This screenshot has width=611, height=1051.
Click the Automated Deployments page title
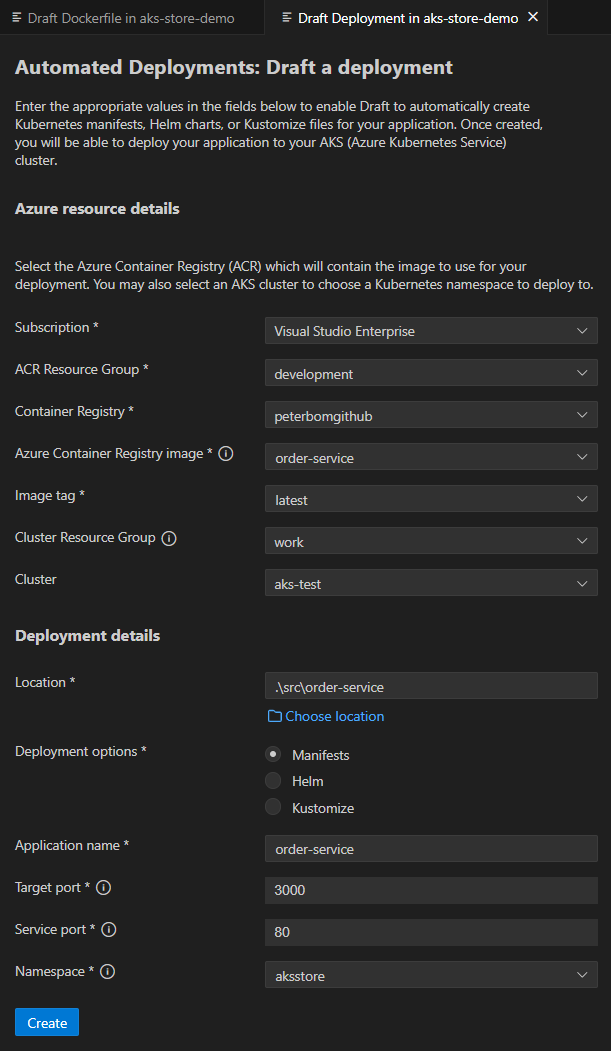tap(234, 68)
